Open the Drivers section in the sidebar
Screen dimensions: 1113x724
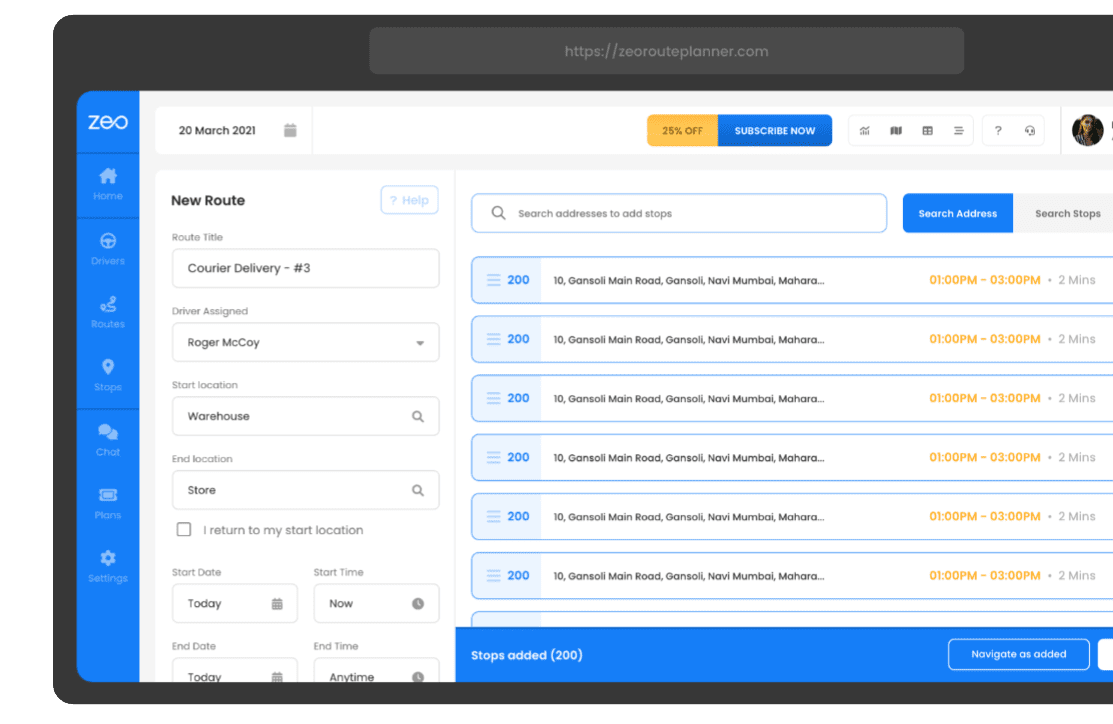[107, 248]
